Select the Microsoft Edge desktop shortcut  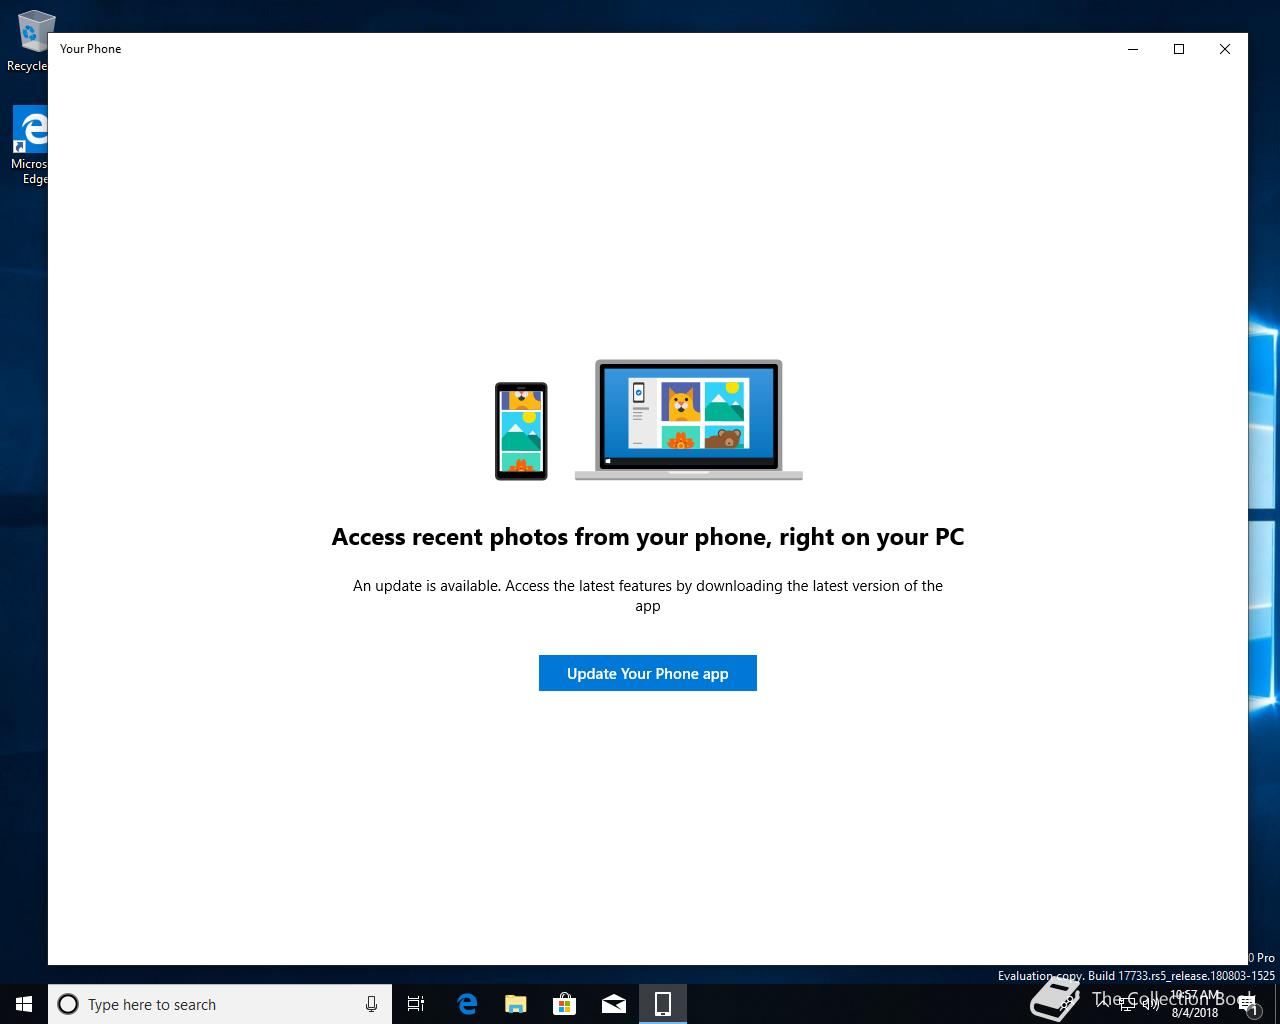pos(30,146)
